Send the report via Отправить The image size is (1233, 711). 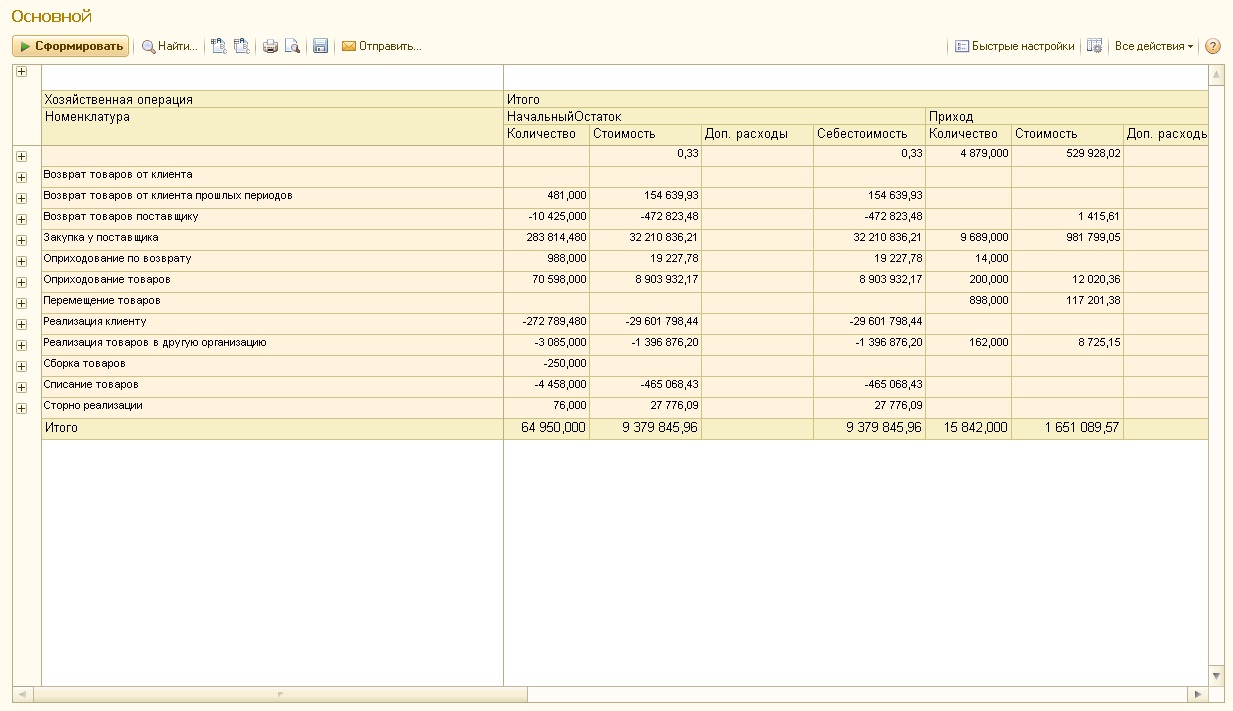pos(381,46)
